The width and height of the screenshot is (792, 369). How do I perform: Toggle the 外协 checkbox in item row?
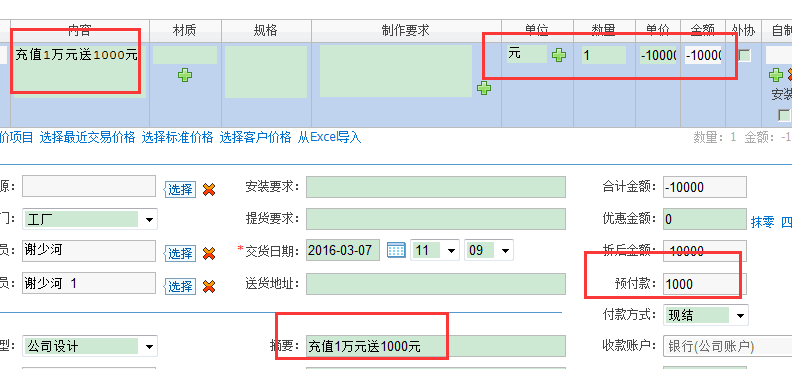tap(745, 55)
